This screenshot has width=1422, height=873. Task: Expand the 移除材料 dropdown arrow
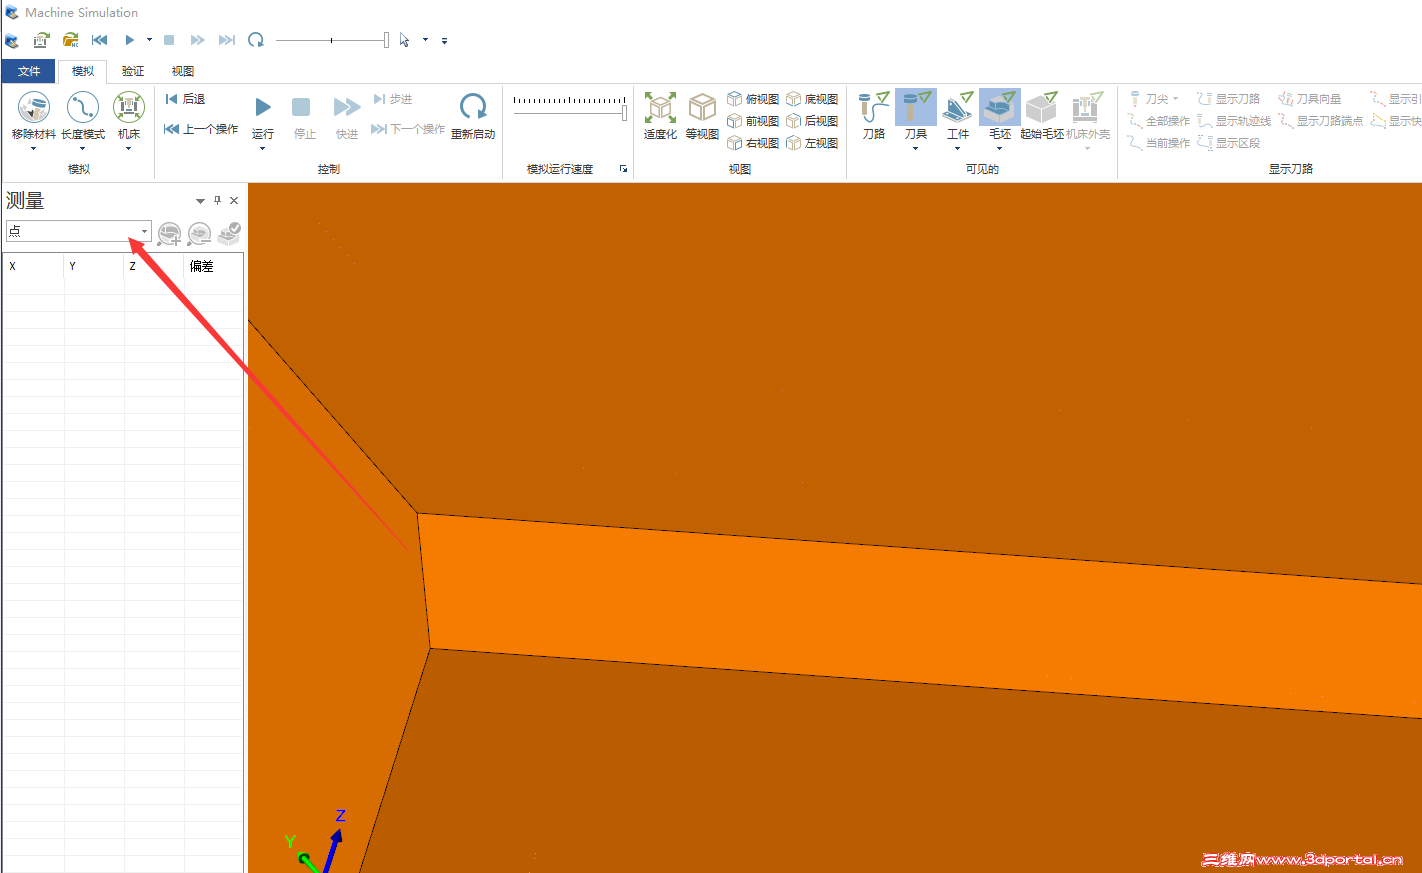tap(33, 149)
